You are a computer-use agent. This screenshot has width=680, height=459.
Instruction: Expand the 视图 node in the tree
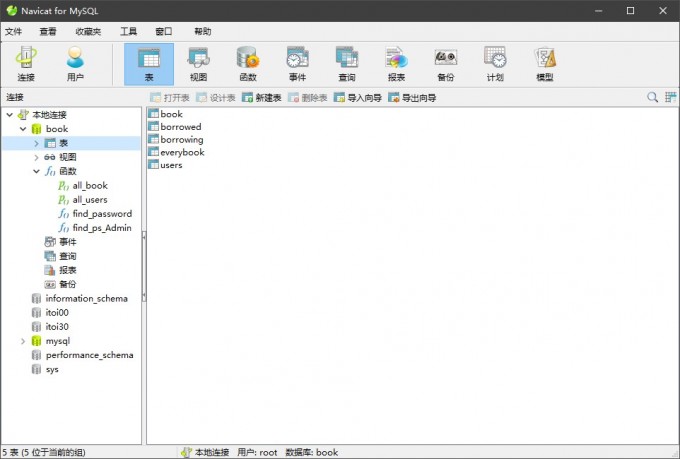click(36, 157)
